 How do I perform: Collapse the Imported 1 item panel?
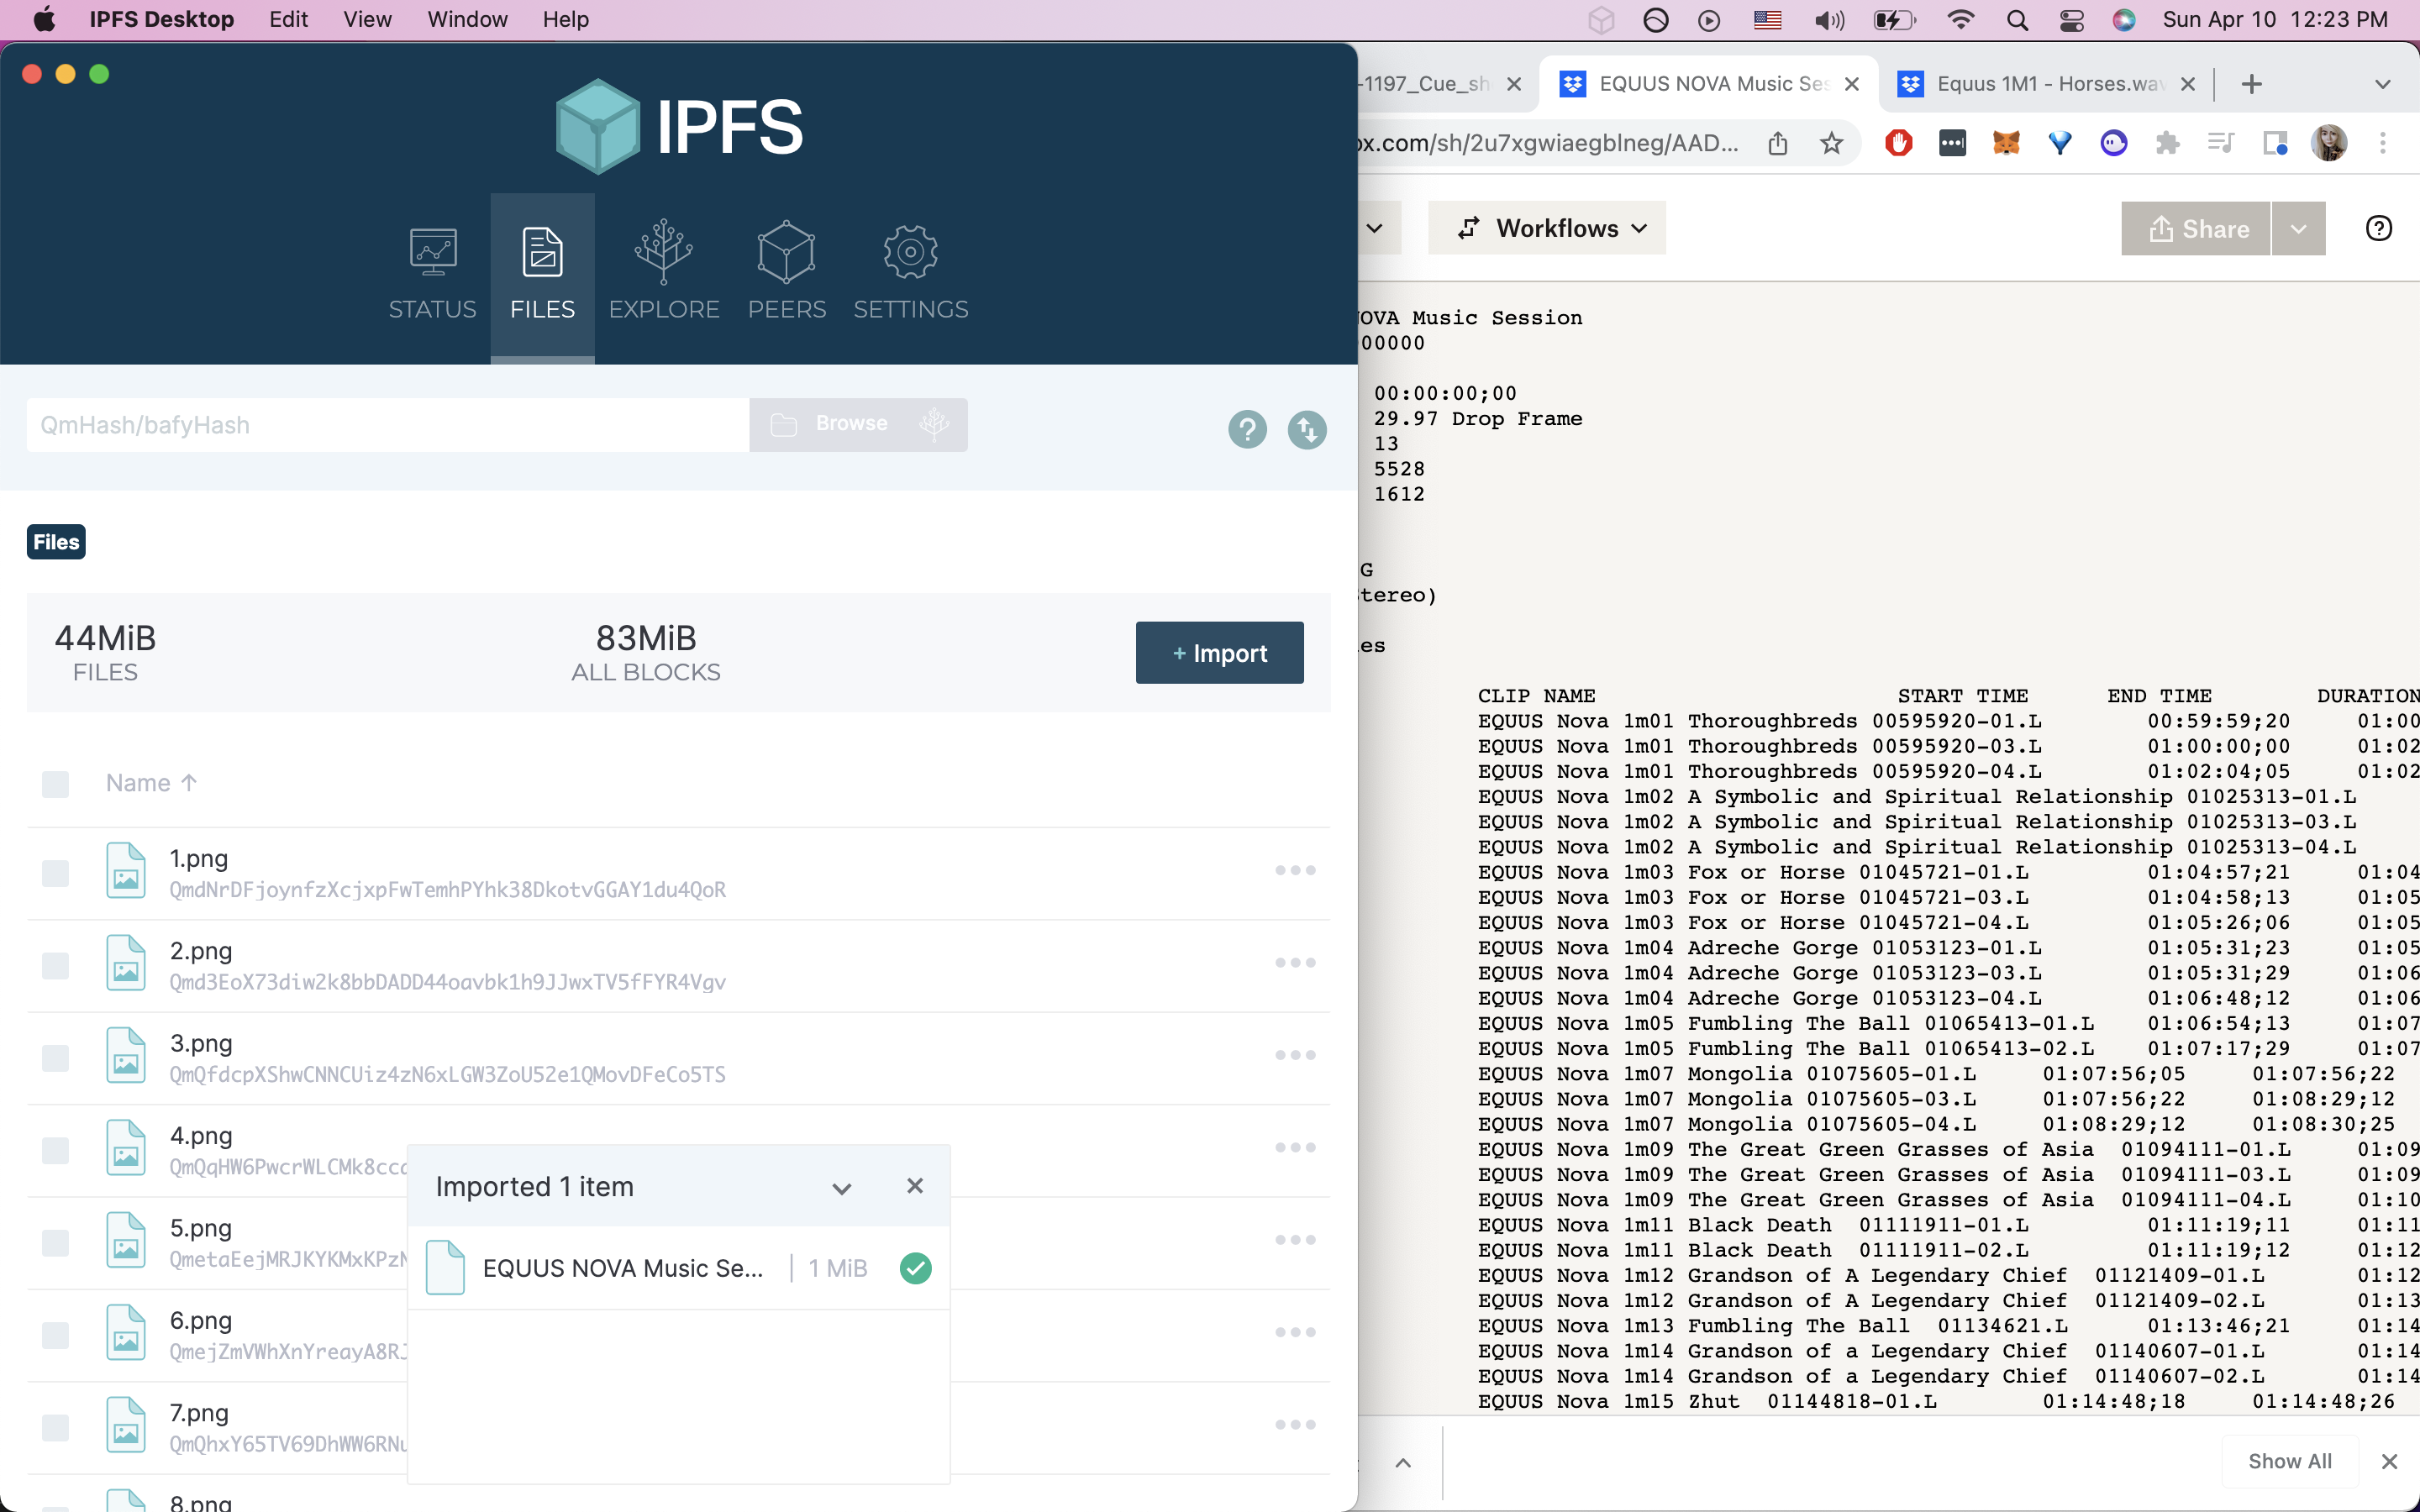click(x=841, y=1188)
